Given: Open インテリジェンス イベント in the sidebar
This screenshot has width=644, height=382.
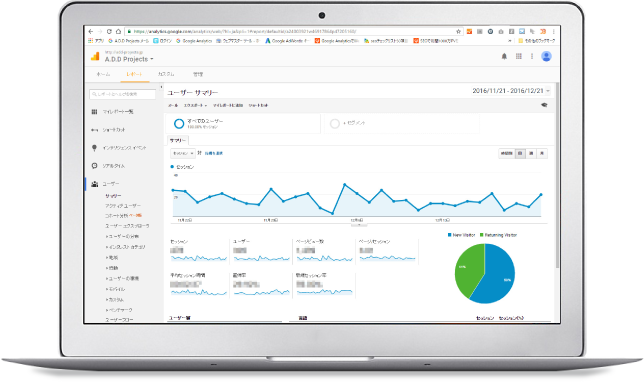Looking at the screenshot, I should coord(124,148).
